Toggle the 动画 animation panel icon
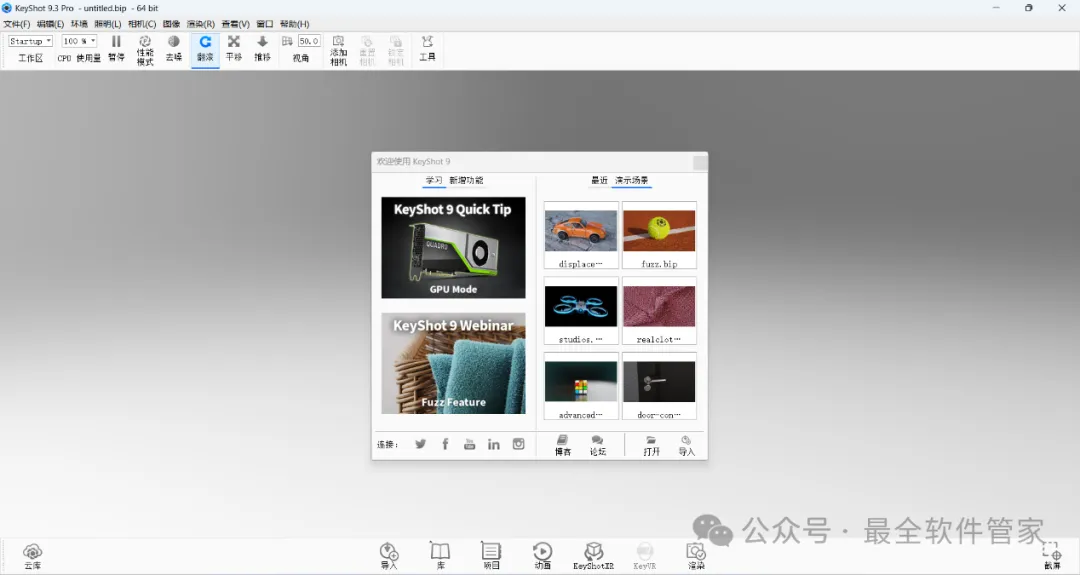1080x575 pixels. coord(543,556)
